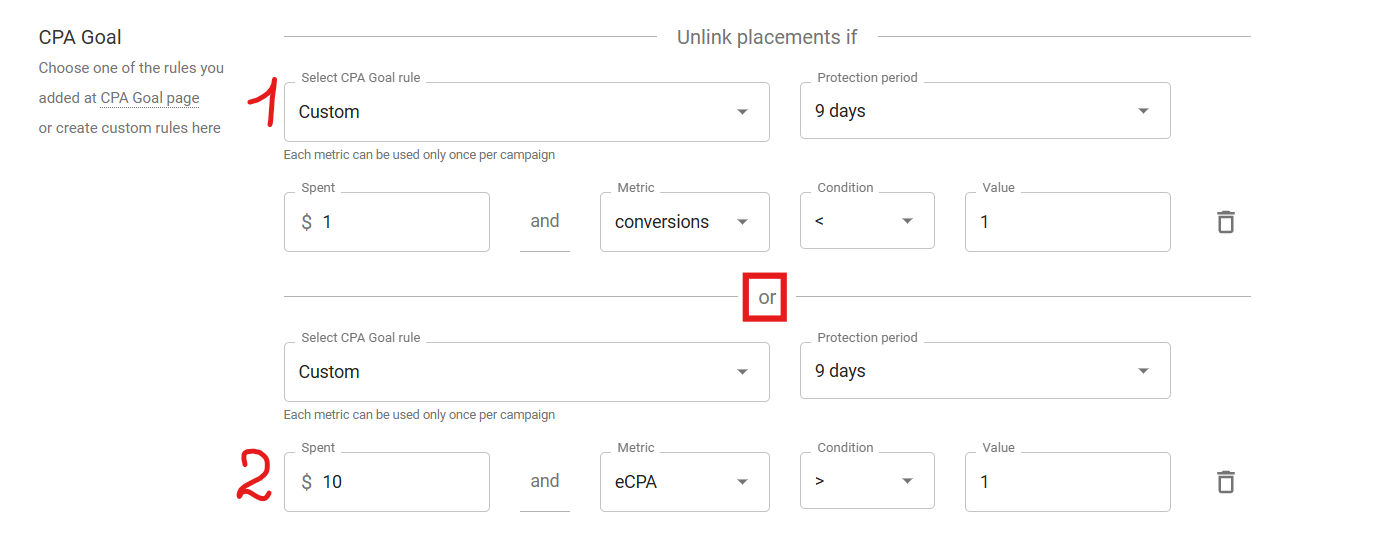
Task: Delete the first rule with trash icon
Action: [x=1225, y=222]
